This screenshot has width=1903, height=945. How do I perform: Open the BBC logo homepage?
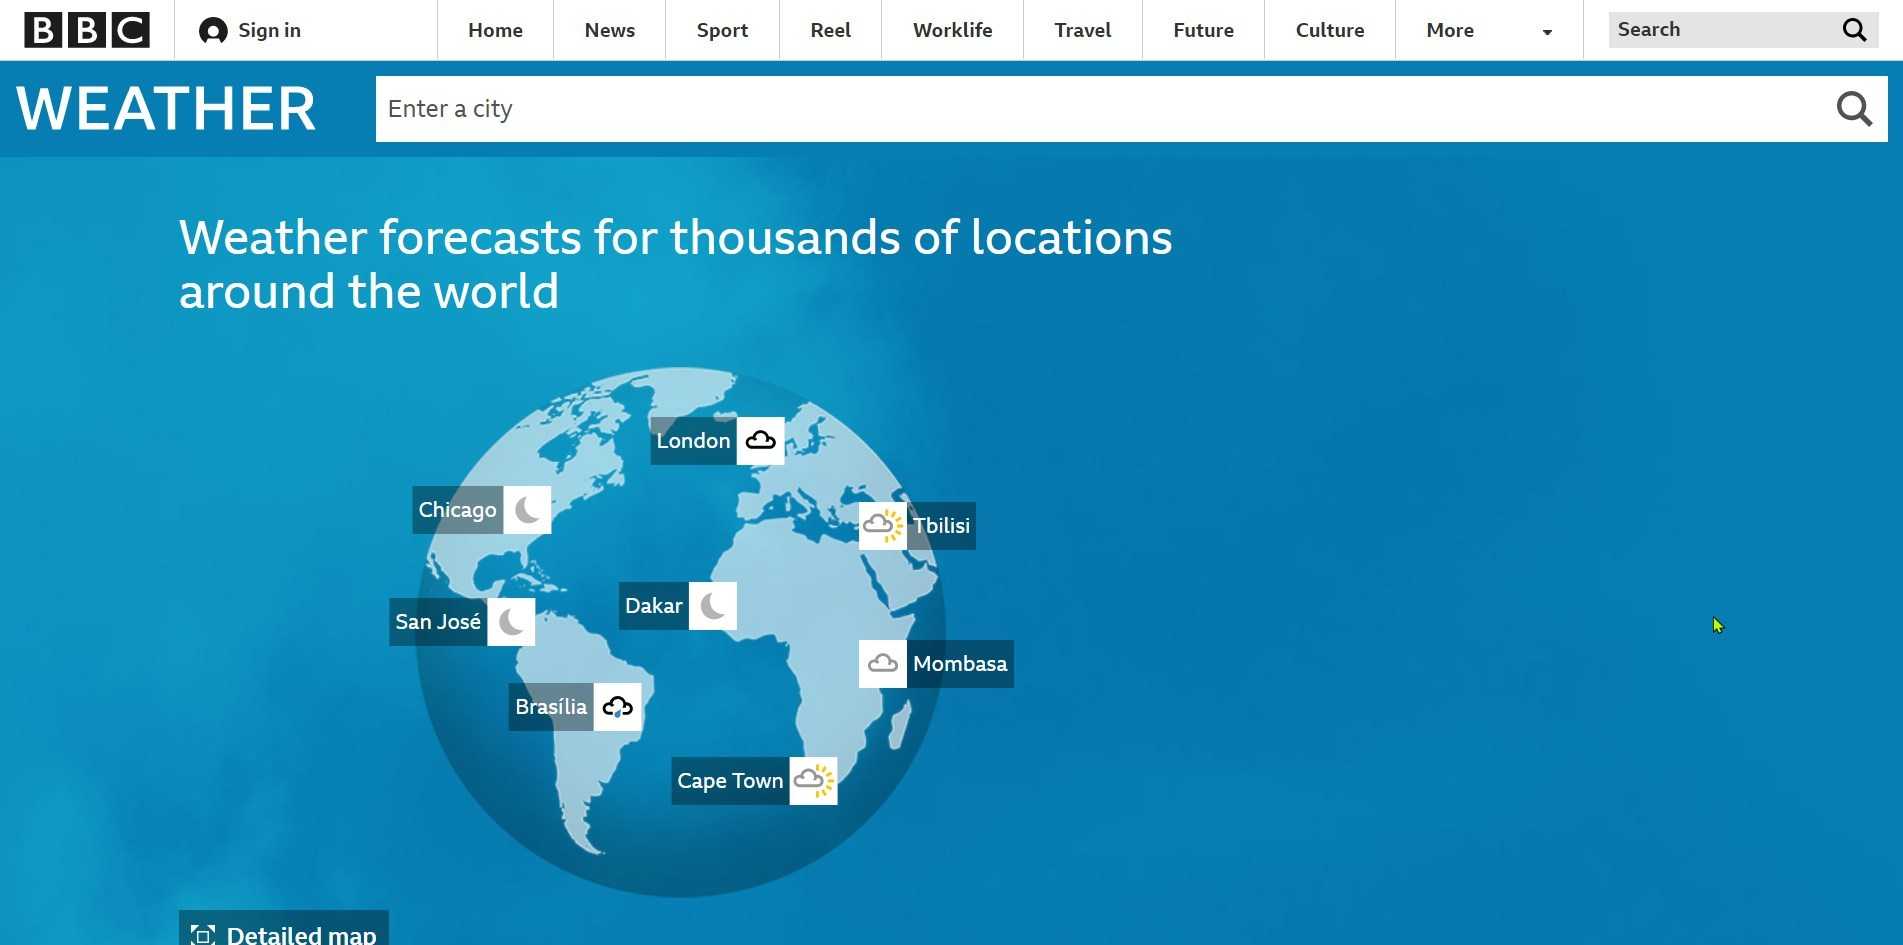point(87,30)
